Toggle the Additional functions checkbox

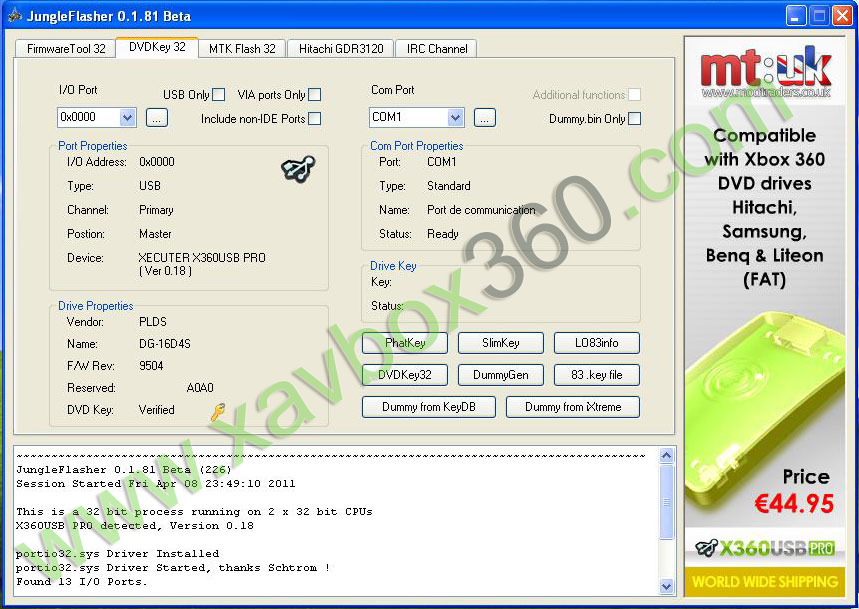pyautogui.click(x=634, y=95)
